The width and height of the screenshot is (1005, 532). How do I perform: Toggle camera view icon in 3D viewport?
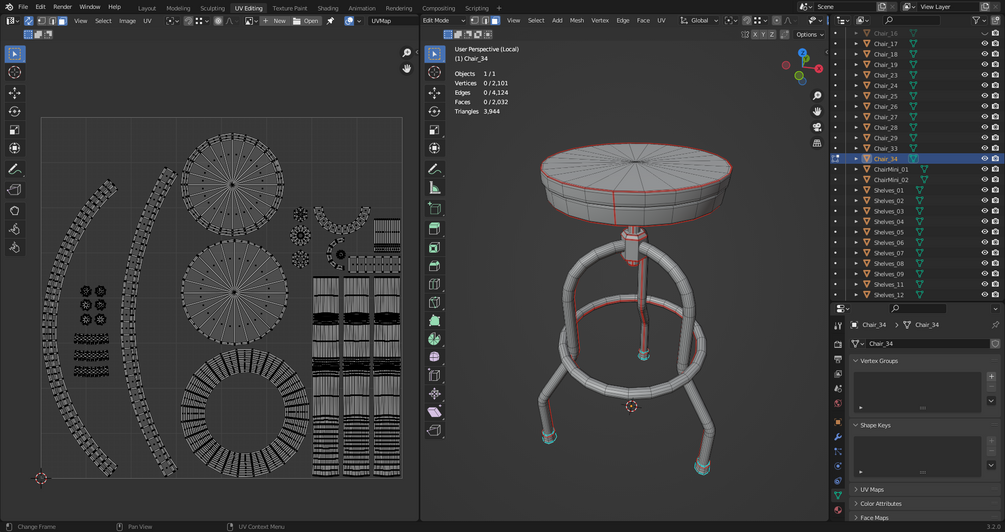(x=817, y=128)
